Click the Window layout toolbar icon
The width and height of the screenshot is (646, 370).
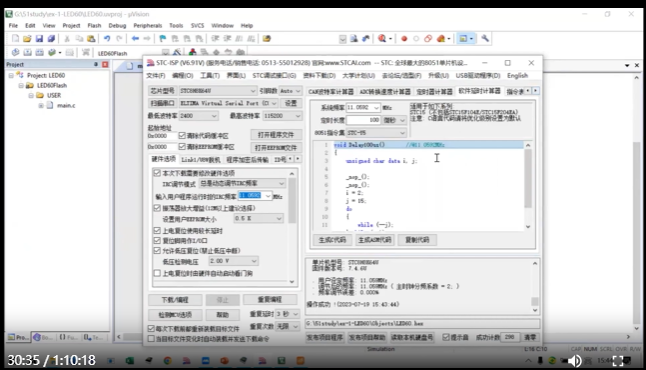(463, 39)
